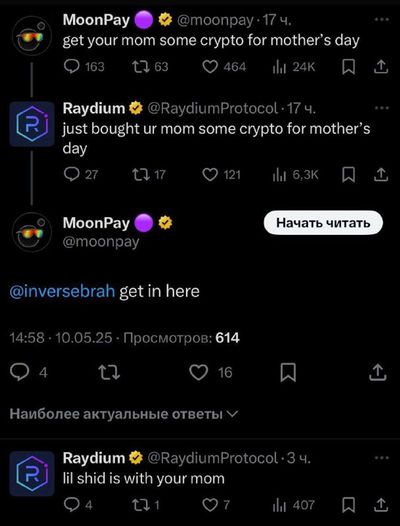The image size is (400, 526).
Task: Open Raydium's logo avatar on bottom reply
Action: tap(32, 473)
